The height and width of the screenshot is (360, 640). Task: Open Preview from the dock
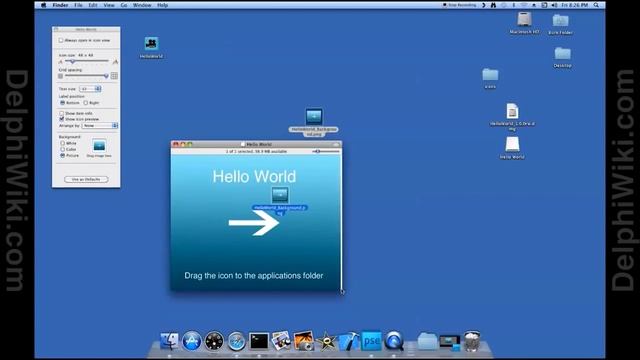(281, 341)
